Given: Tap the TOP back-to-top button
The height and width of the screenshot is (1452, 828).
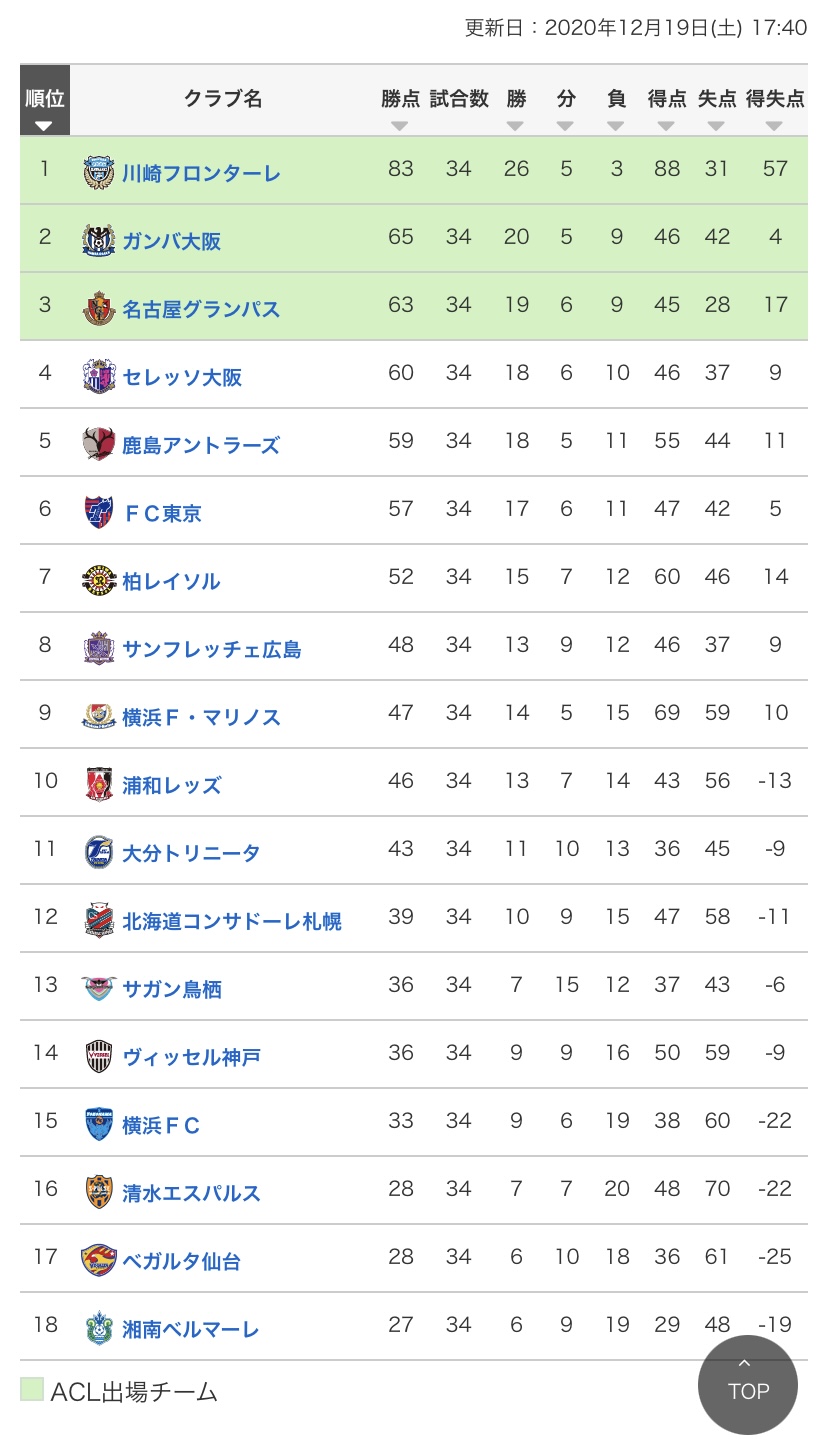Looking at the screenshot, I should point(748,1385).
